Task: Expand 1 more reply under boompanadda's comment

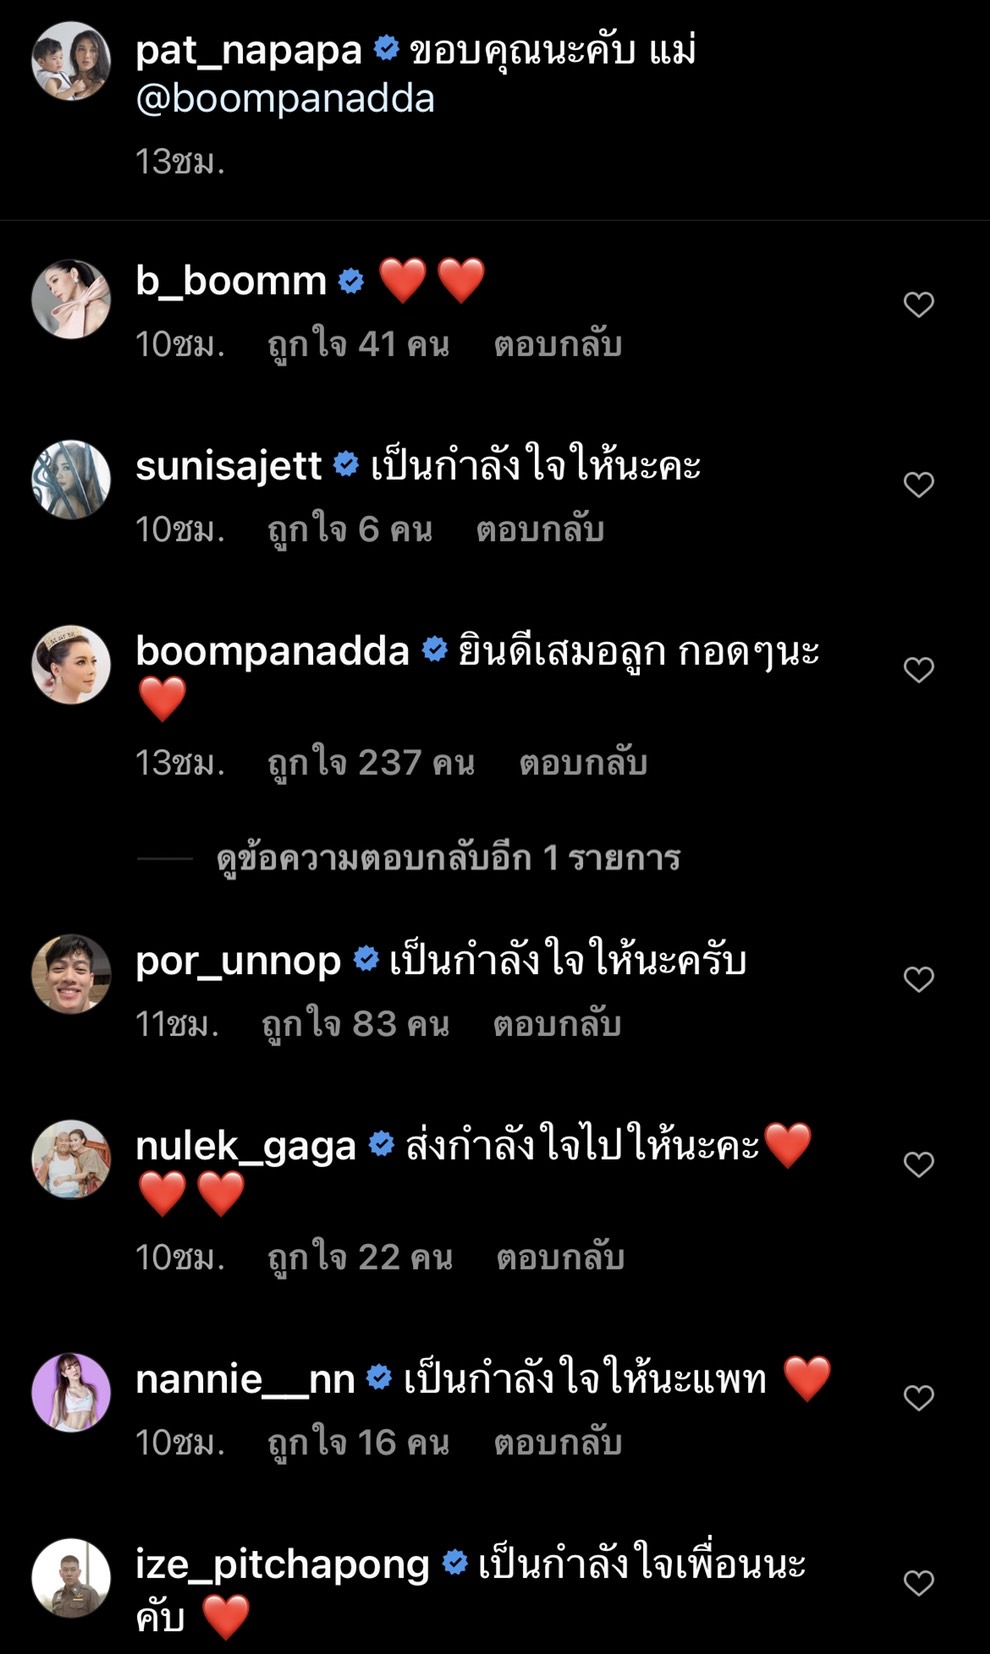Action: coord(448,858)
